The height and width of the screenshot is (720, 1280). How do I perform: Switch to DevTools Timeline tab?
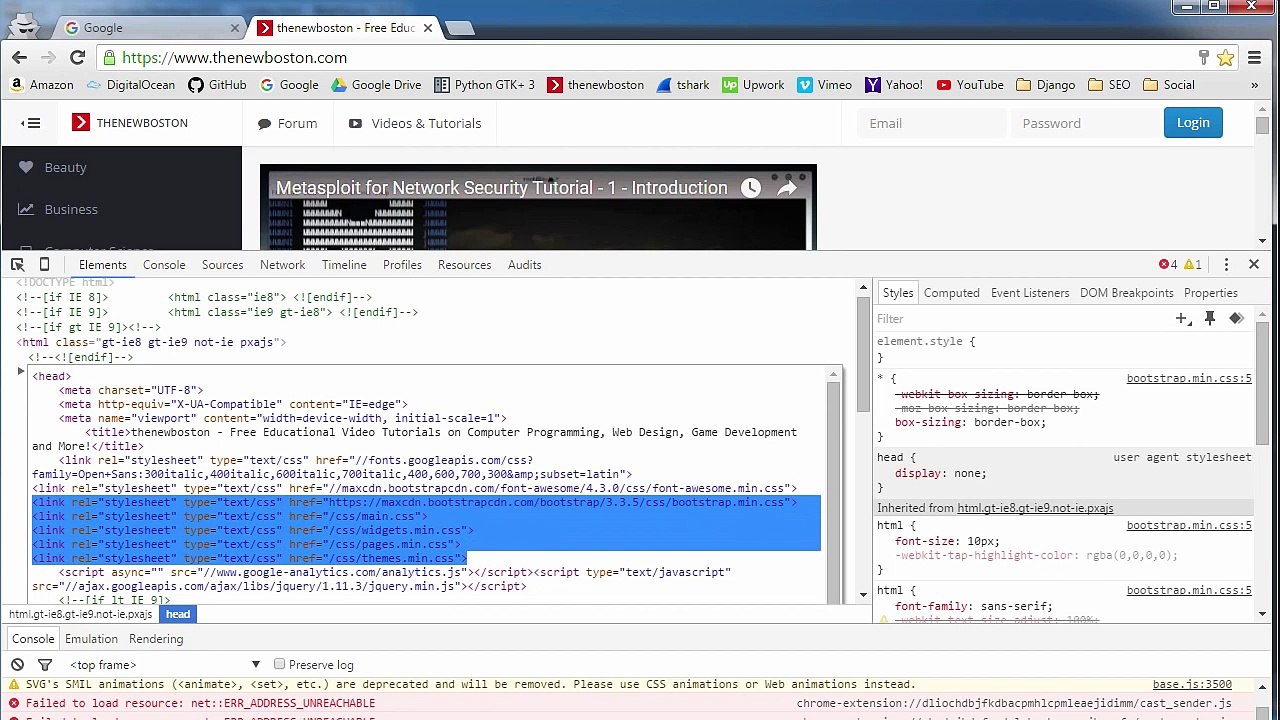344,265
